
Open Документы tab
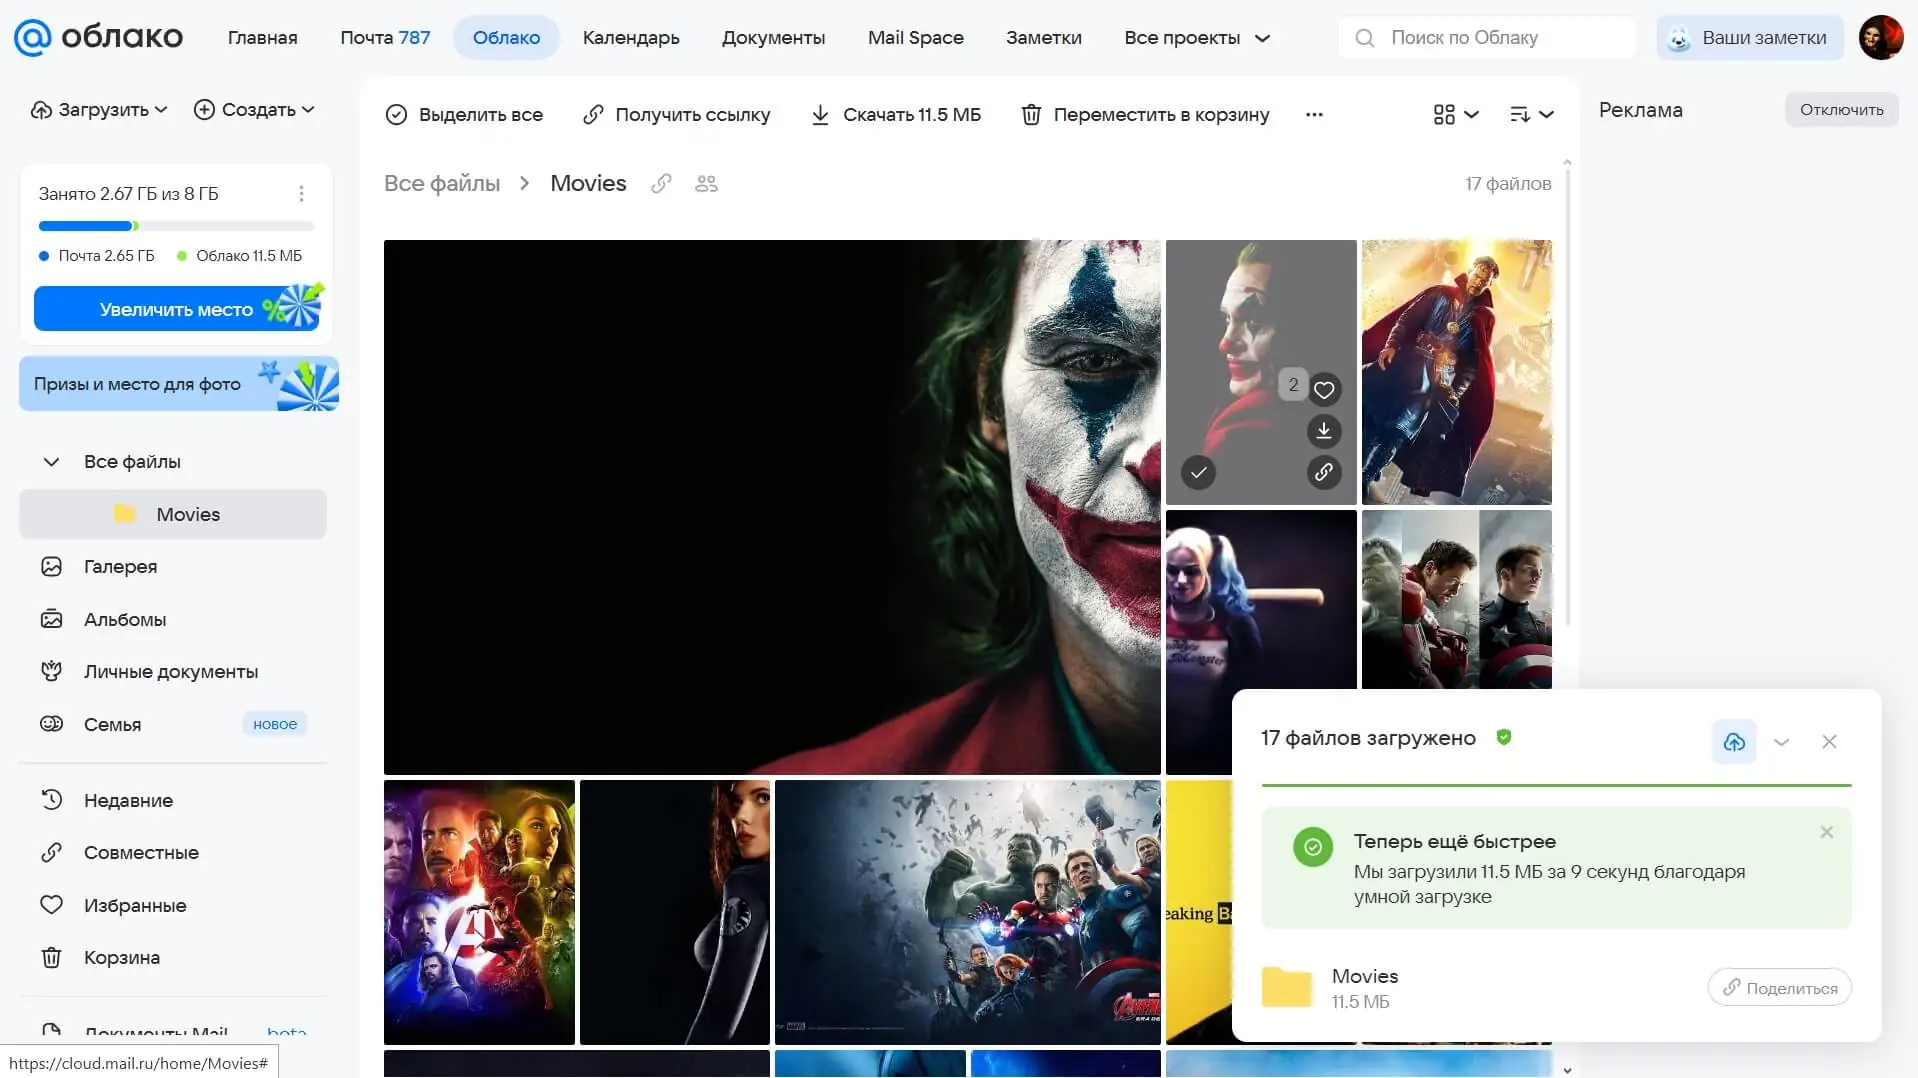773,38
